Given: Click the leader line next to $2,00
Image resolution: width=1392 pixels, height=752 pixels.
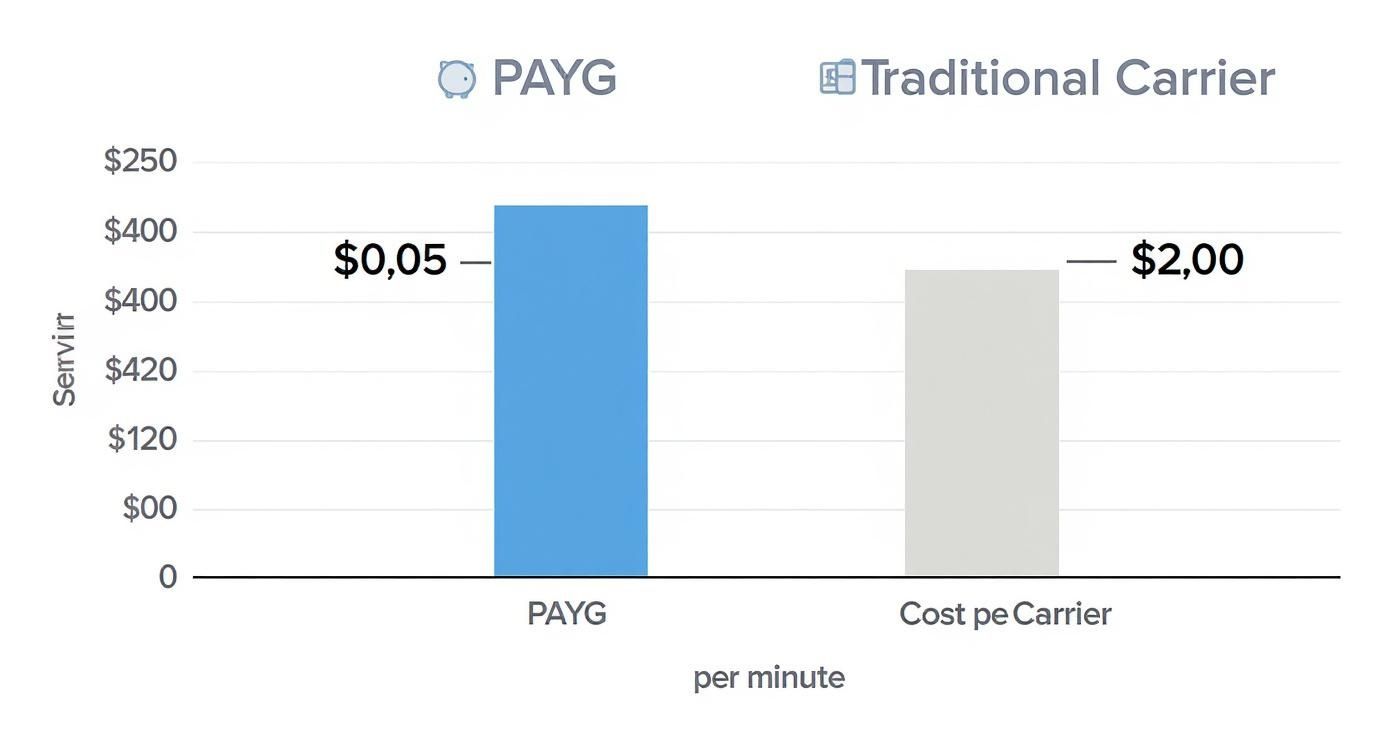Looking at the screenshot, I should coord(1091,262).
